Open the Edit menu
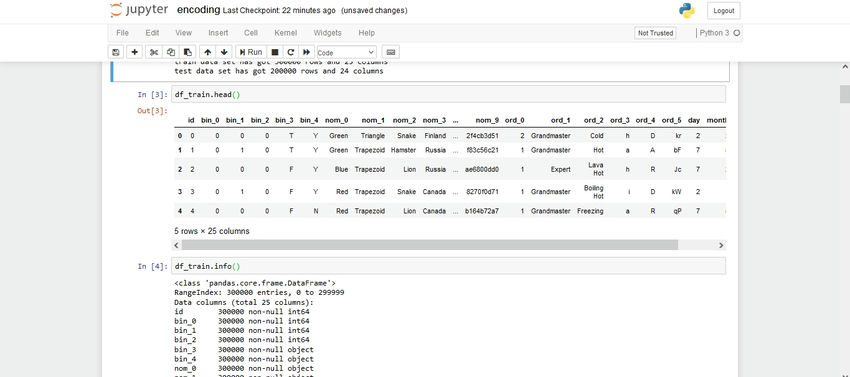 (x=152, y=33)
